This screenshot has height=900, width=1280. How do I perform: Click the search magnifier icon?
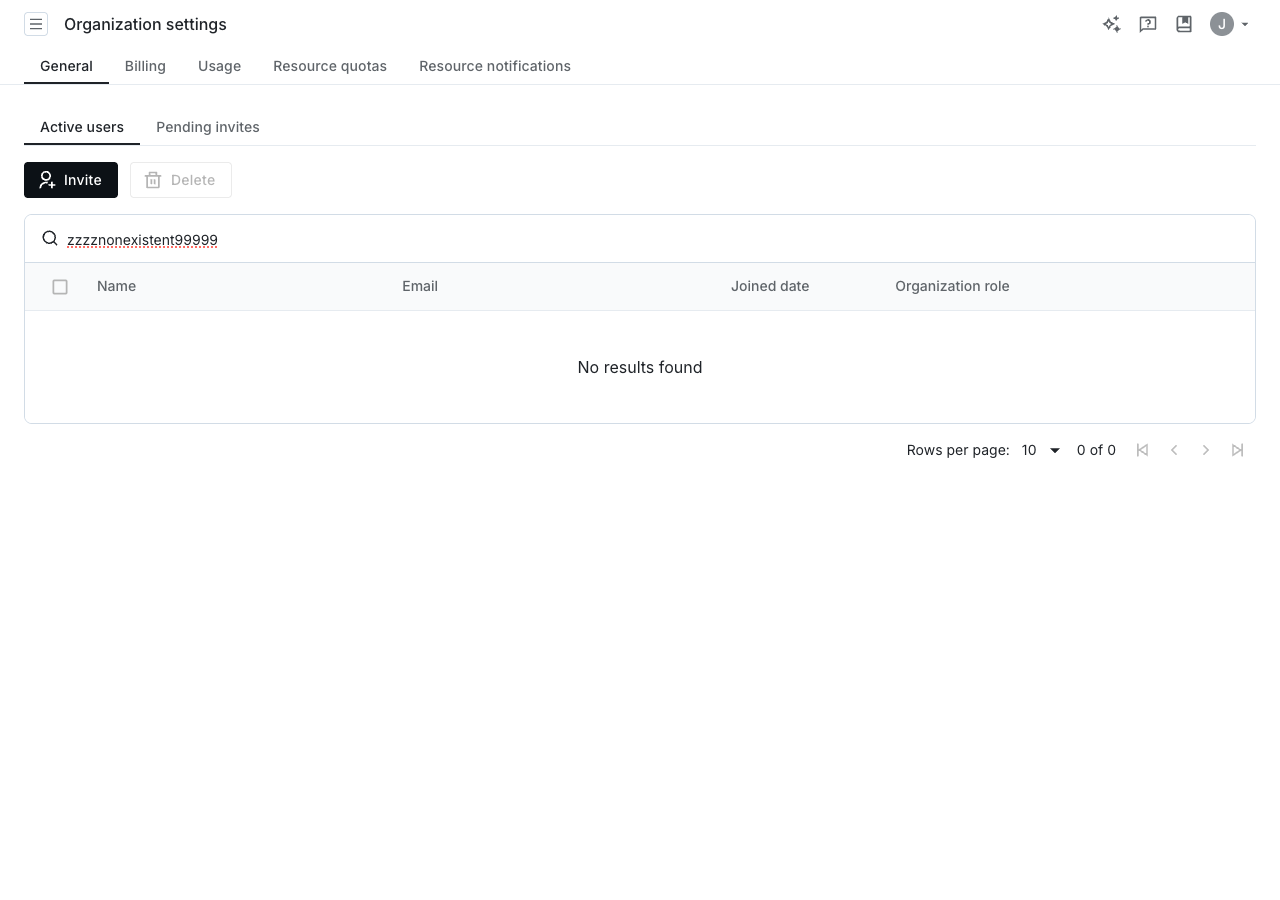click(x=50, y=238)
